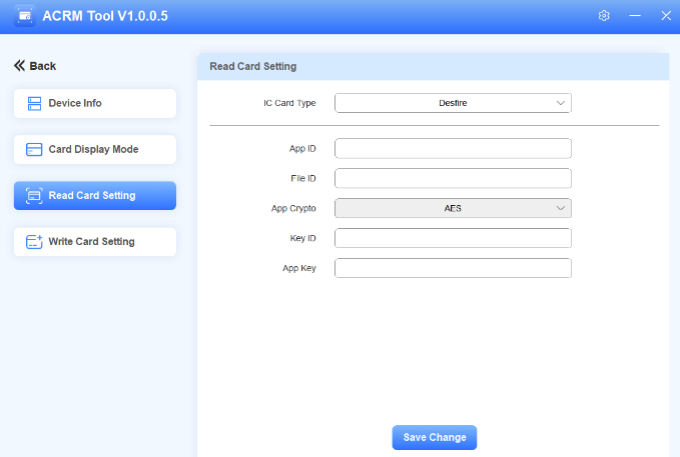Click the Write Card Setting icon
680x457 pixels.
point(34,242)
